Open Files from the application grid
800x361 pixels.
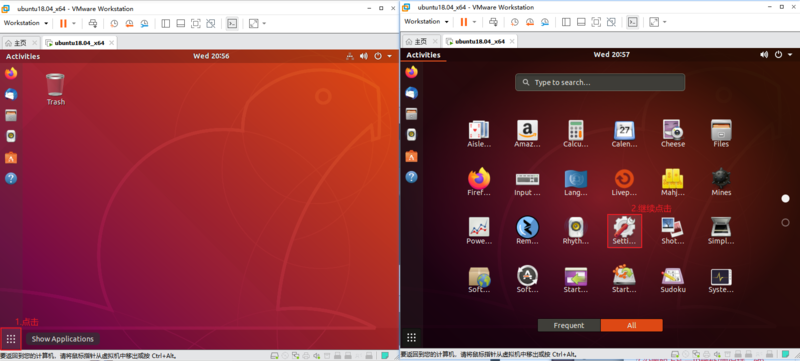(721, 134)
